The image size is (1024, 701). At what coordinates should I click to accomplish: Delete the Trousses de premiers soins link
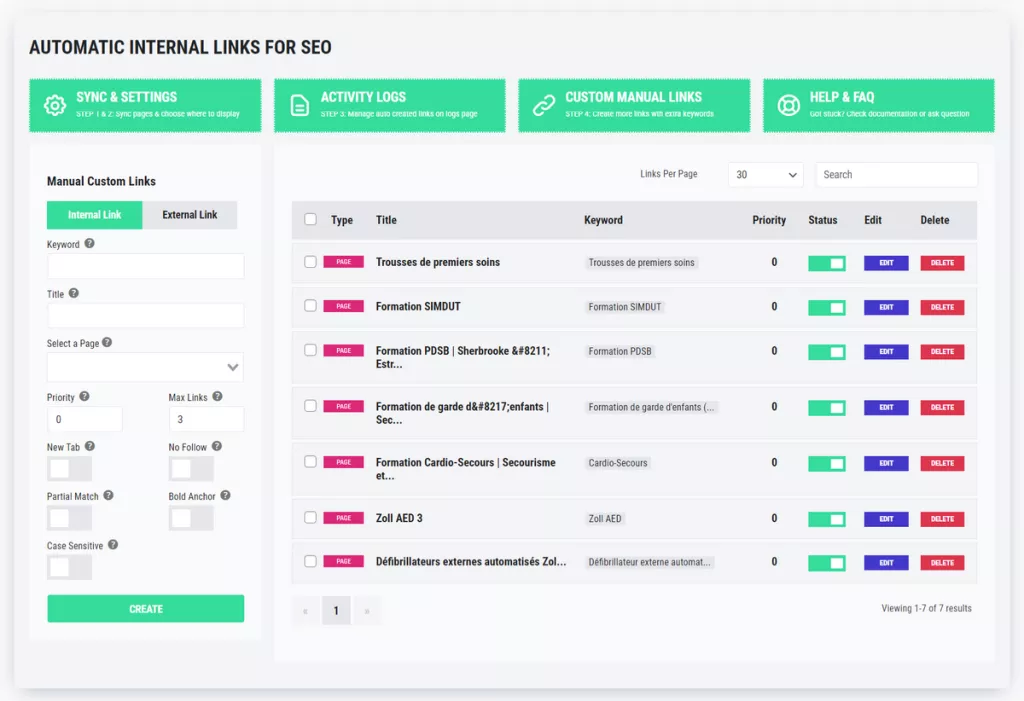(942, 263)
